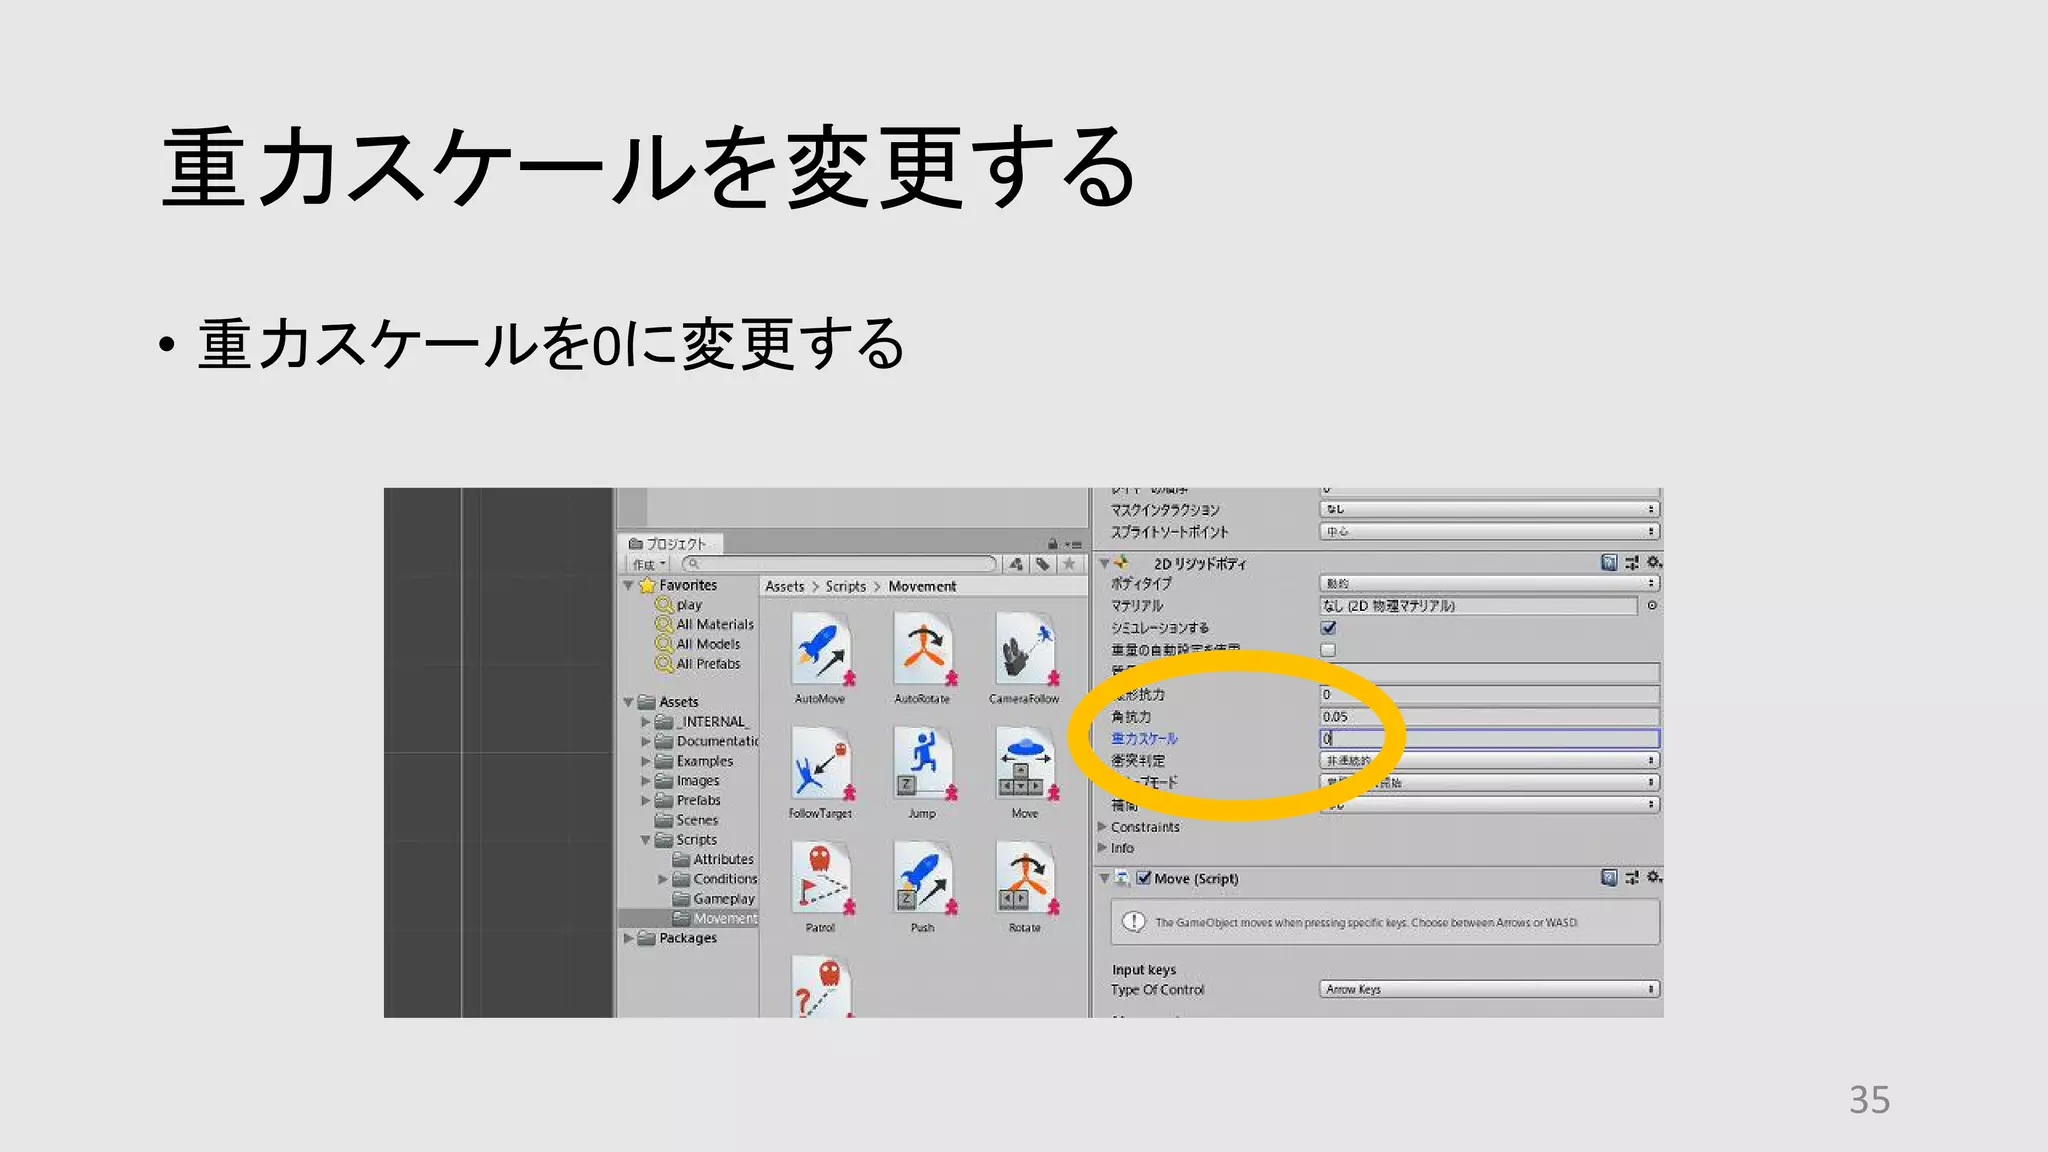This screenshot has width=2048, height=1152.
Task: Select the Documentation folder
Action: tap(707, 741)
